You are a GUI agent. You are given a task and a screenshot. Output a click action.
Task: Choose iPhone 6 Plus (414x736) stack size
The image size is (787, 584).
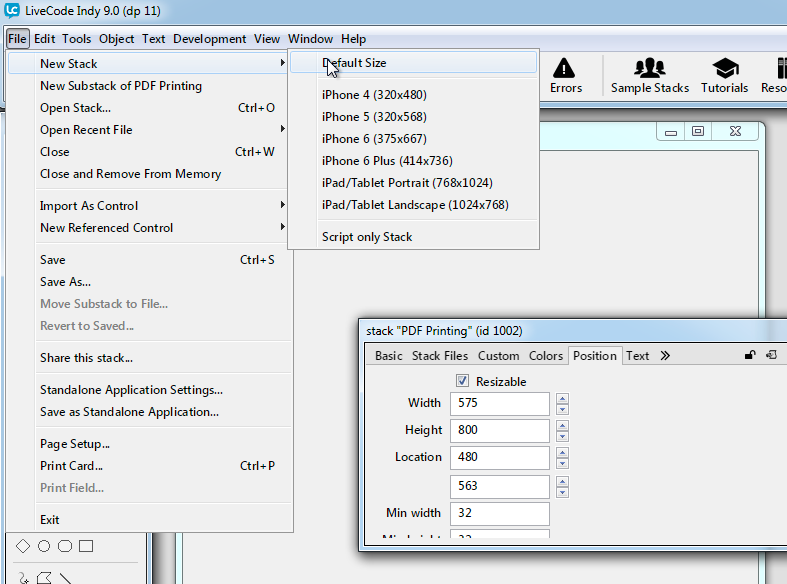pyautogui.click(x=414, y=161)
